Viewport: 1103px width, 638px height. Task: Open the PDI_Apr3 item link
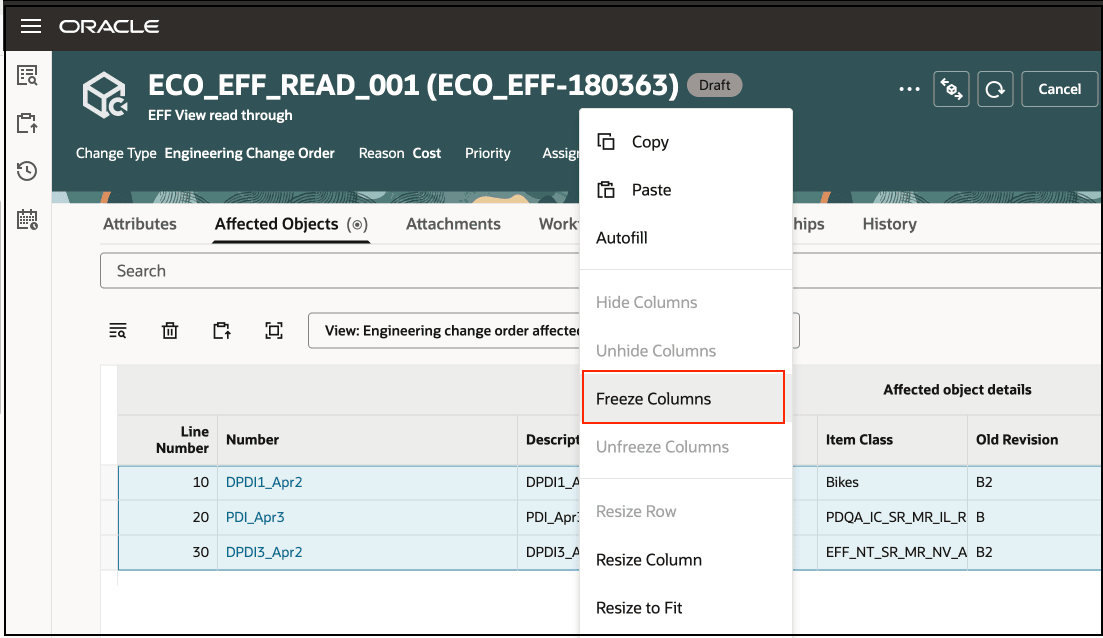tap(255, 518)
